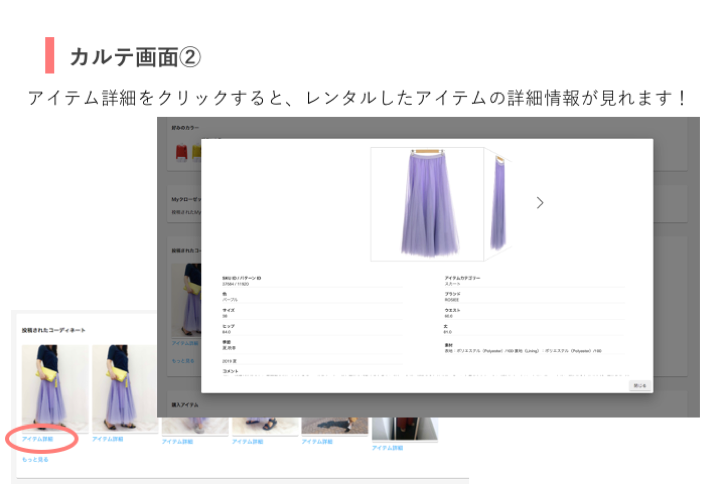Click the partial side-view skirt image

[x=497, y=203]
